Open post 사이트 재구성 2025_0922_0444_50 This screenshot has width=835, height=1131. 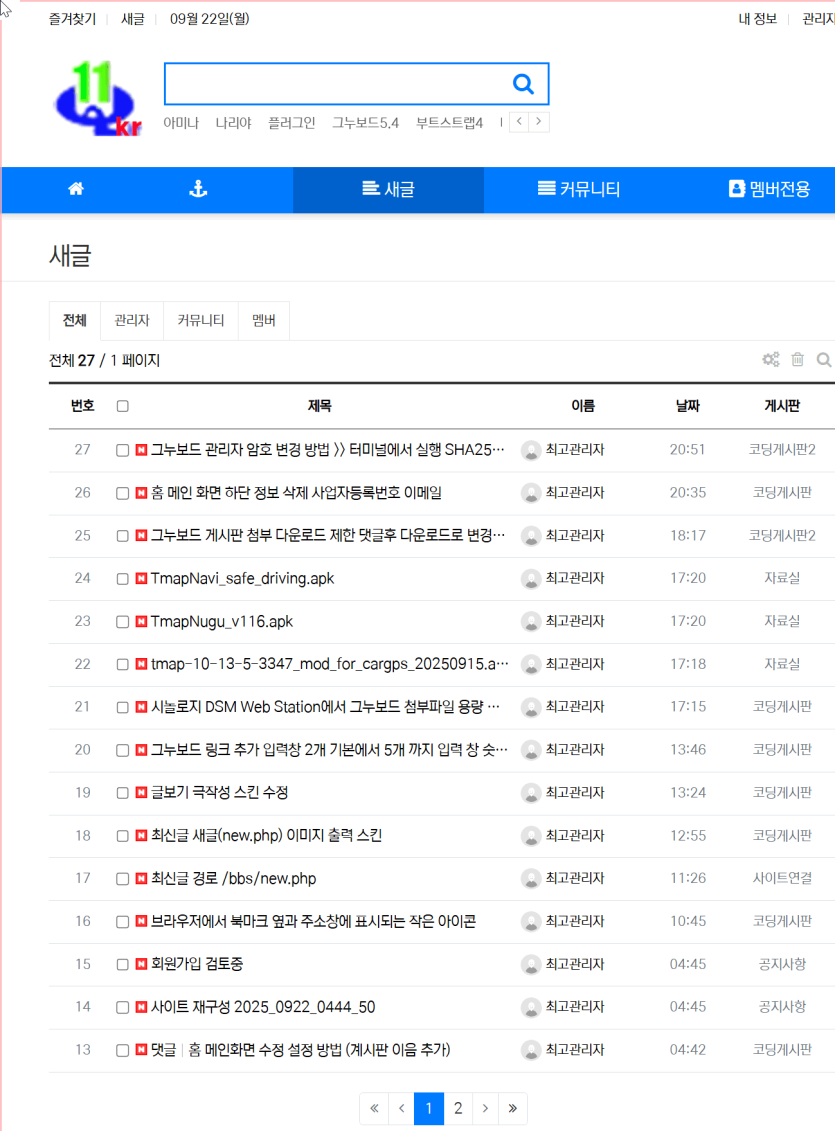pos(263,1007)
